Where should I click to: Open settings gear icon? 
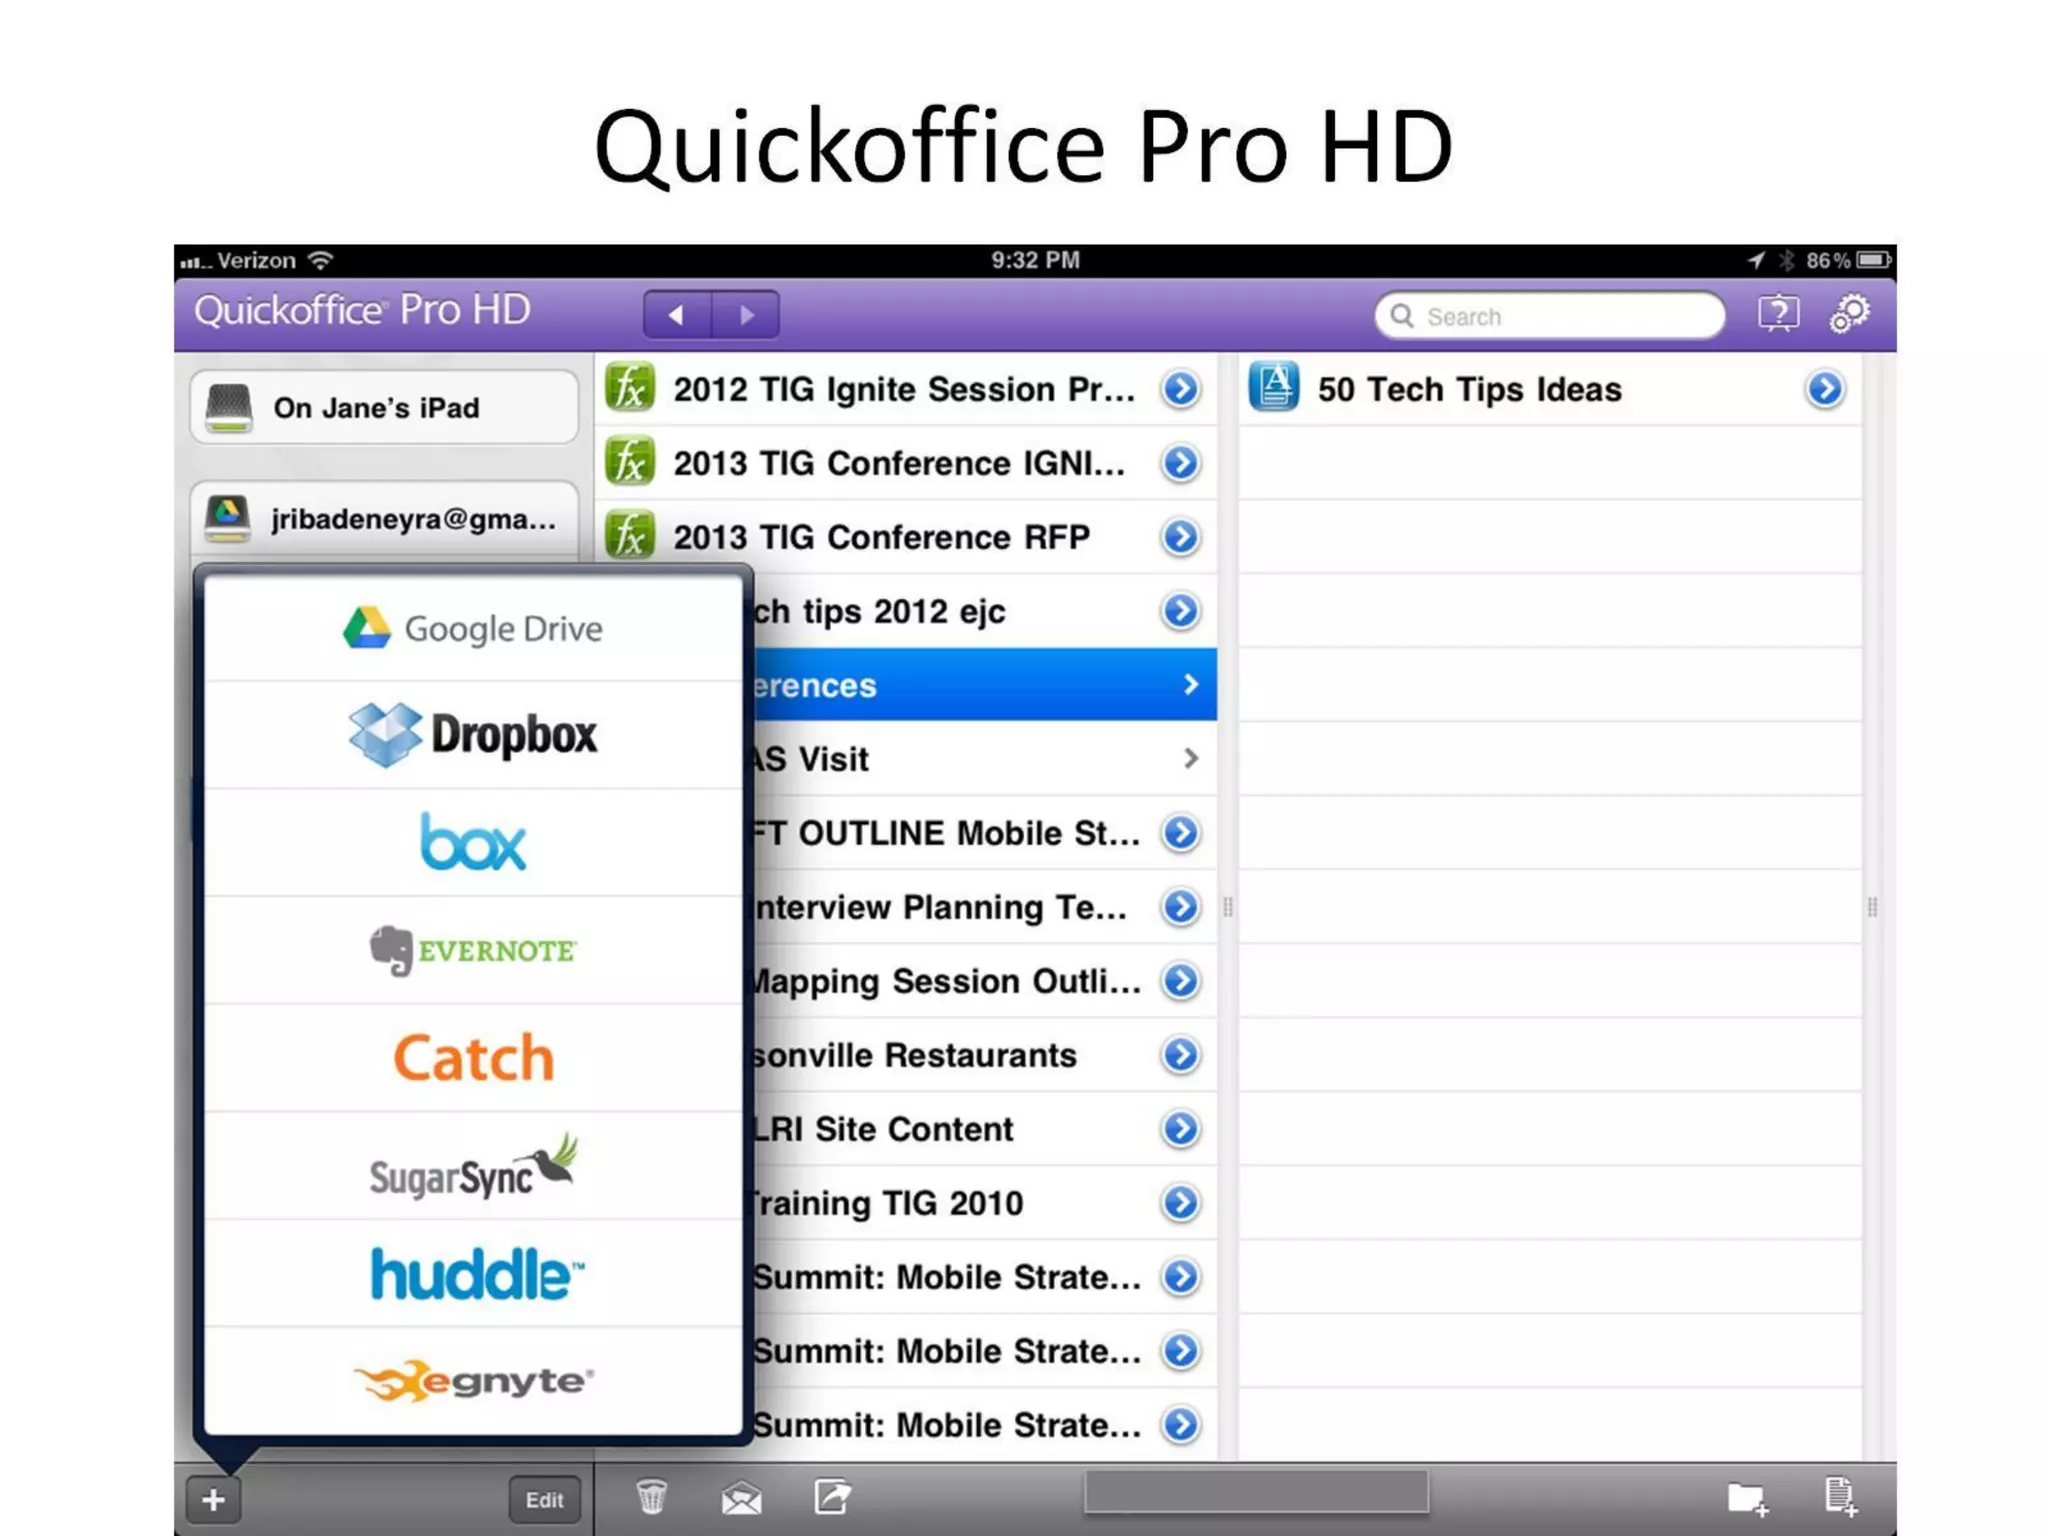[1849, 314]
